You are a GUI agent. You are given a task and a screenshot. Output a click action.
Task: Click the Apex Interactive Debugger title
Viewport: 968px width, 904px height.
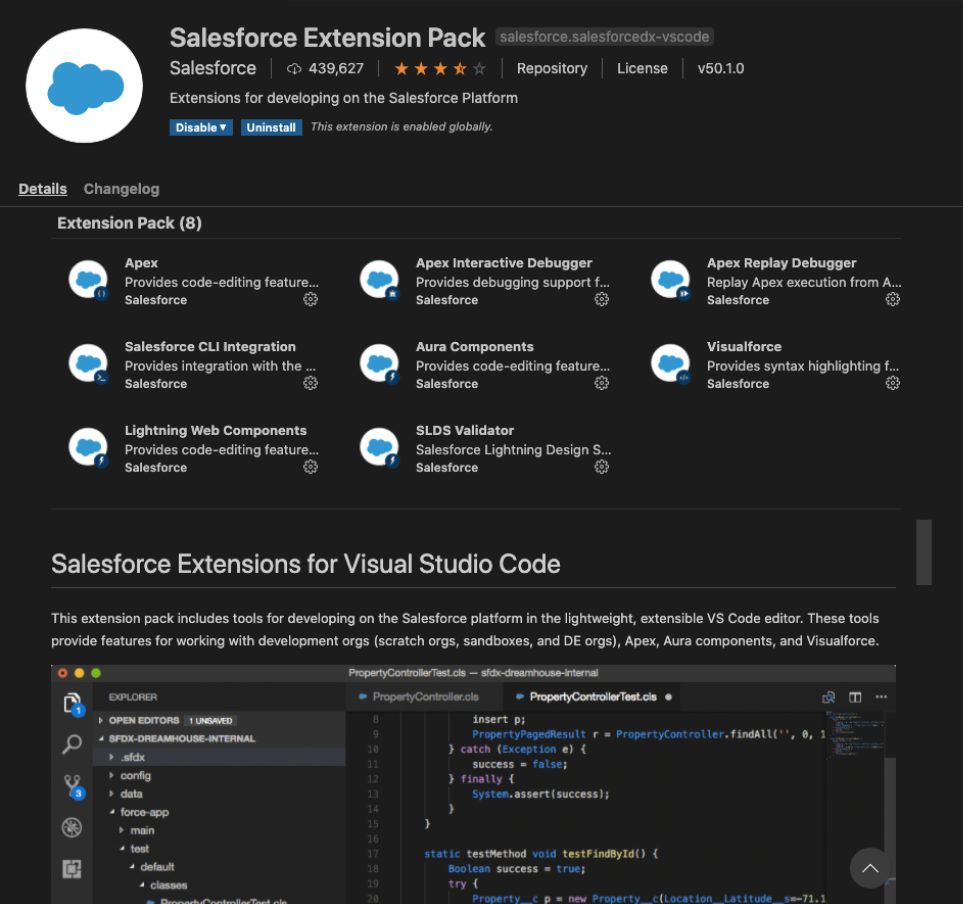coord(504,263)
